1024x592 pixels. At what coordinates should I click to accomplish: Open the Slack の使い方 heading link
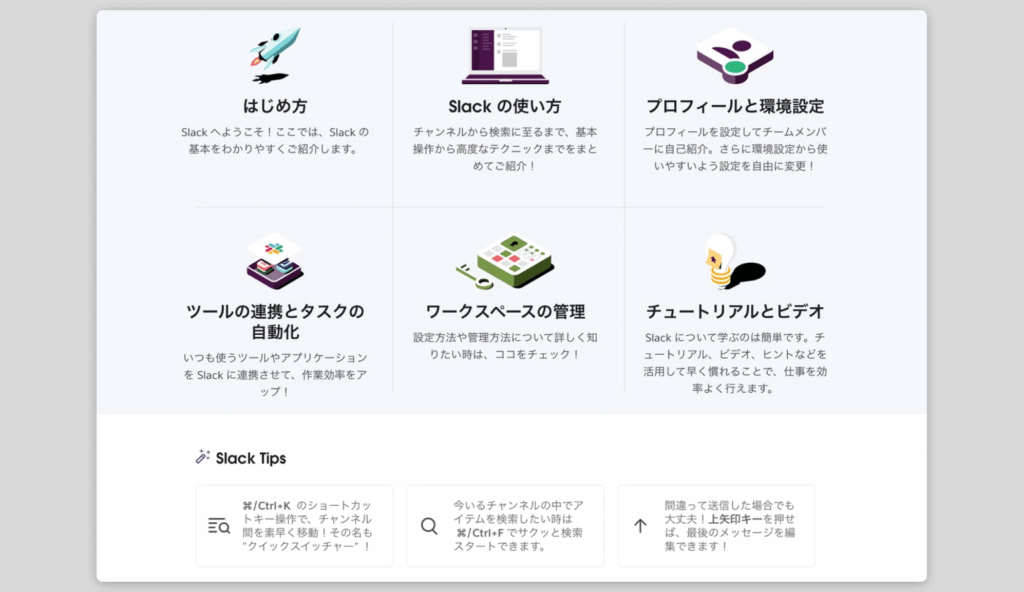pos(504,106)
